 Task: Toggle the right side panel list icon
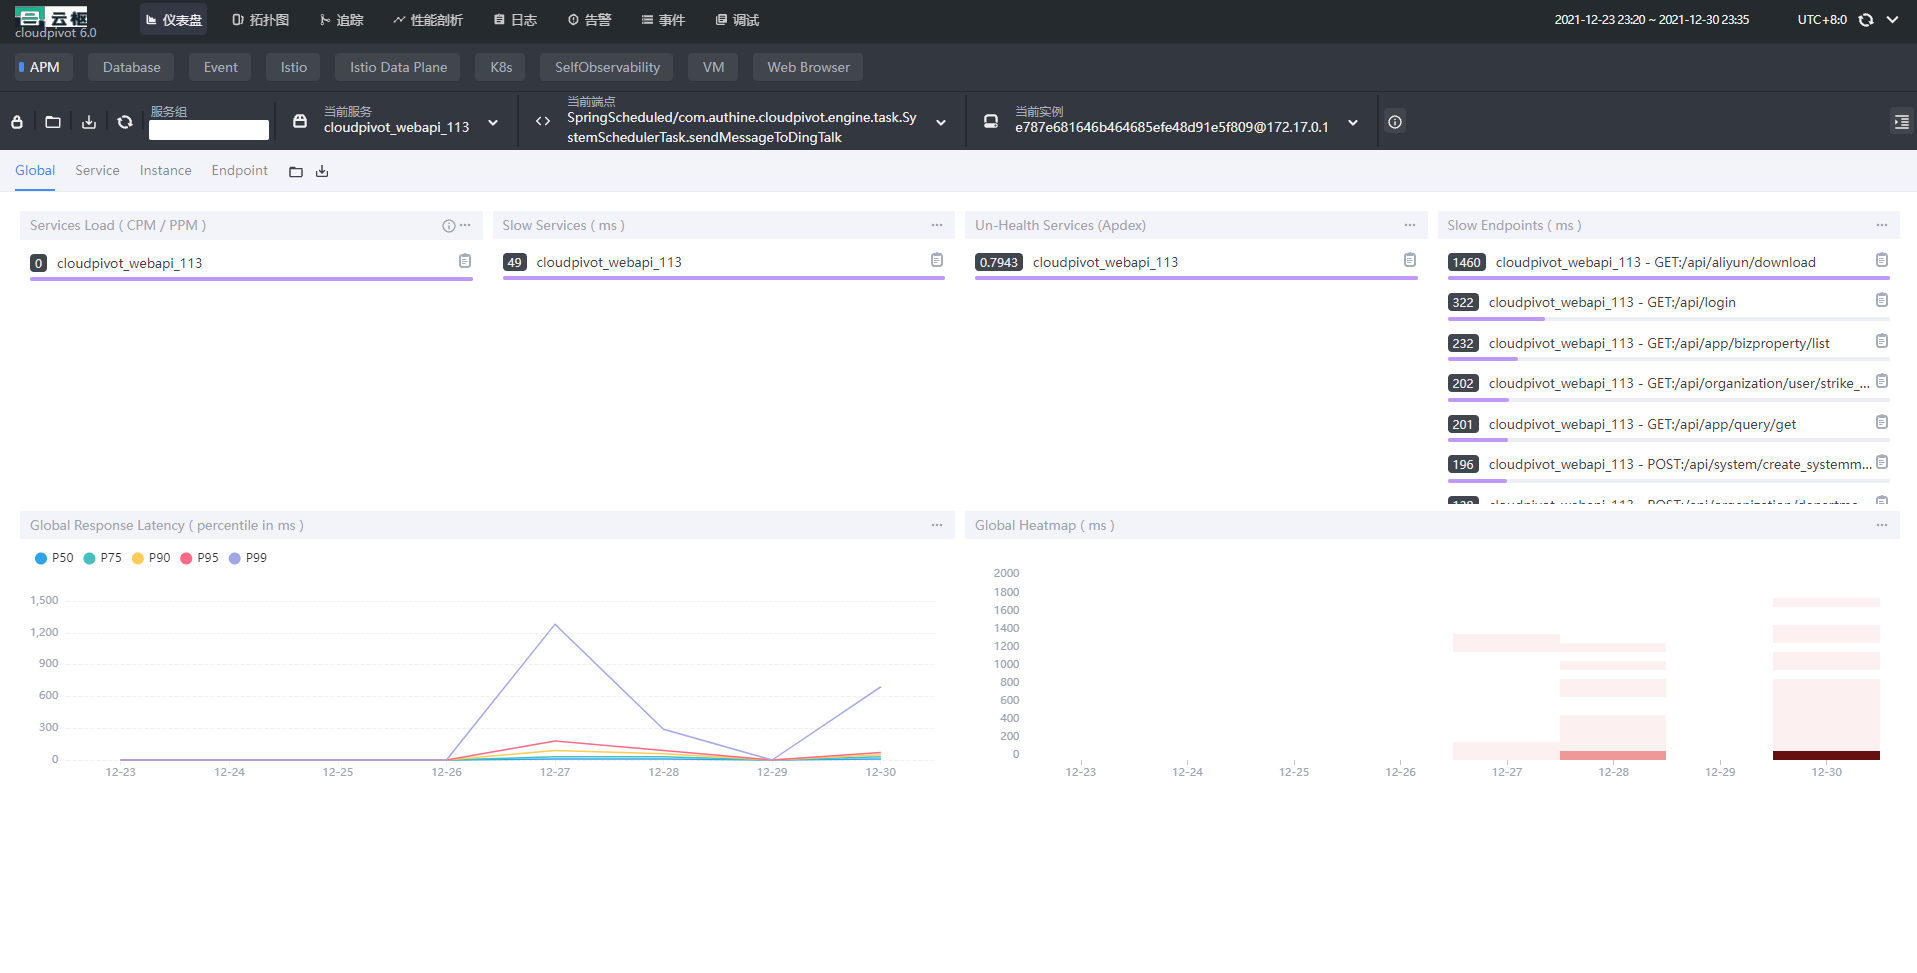(x=1901, y=122)
